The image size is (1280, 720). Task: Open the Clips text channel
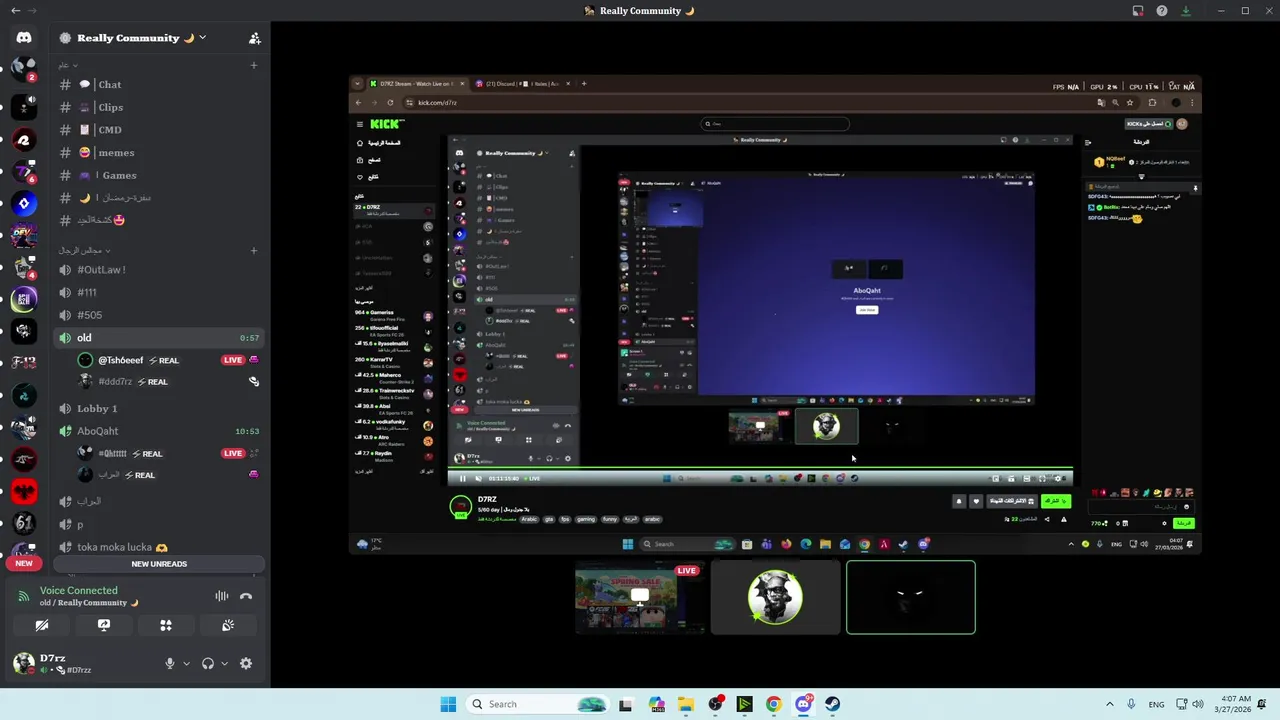click(160, 107)
